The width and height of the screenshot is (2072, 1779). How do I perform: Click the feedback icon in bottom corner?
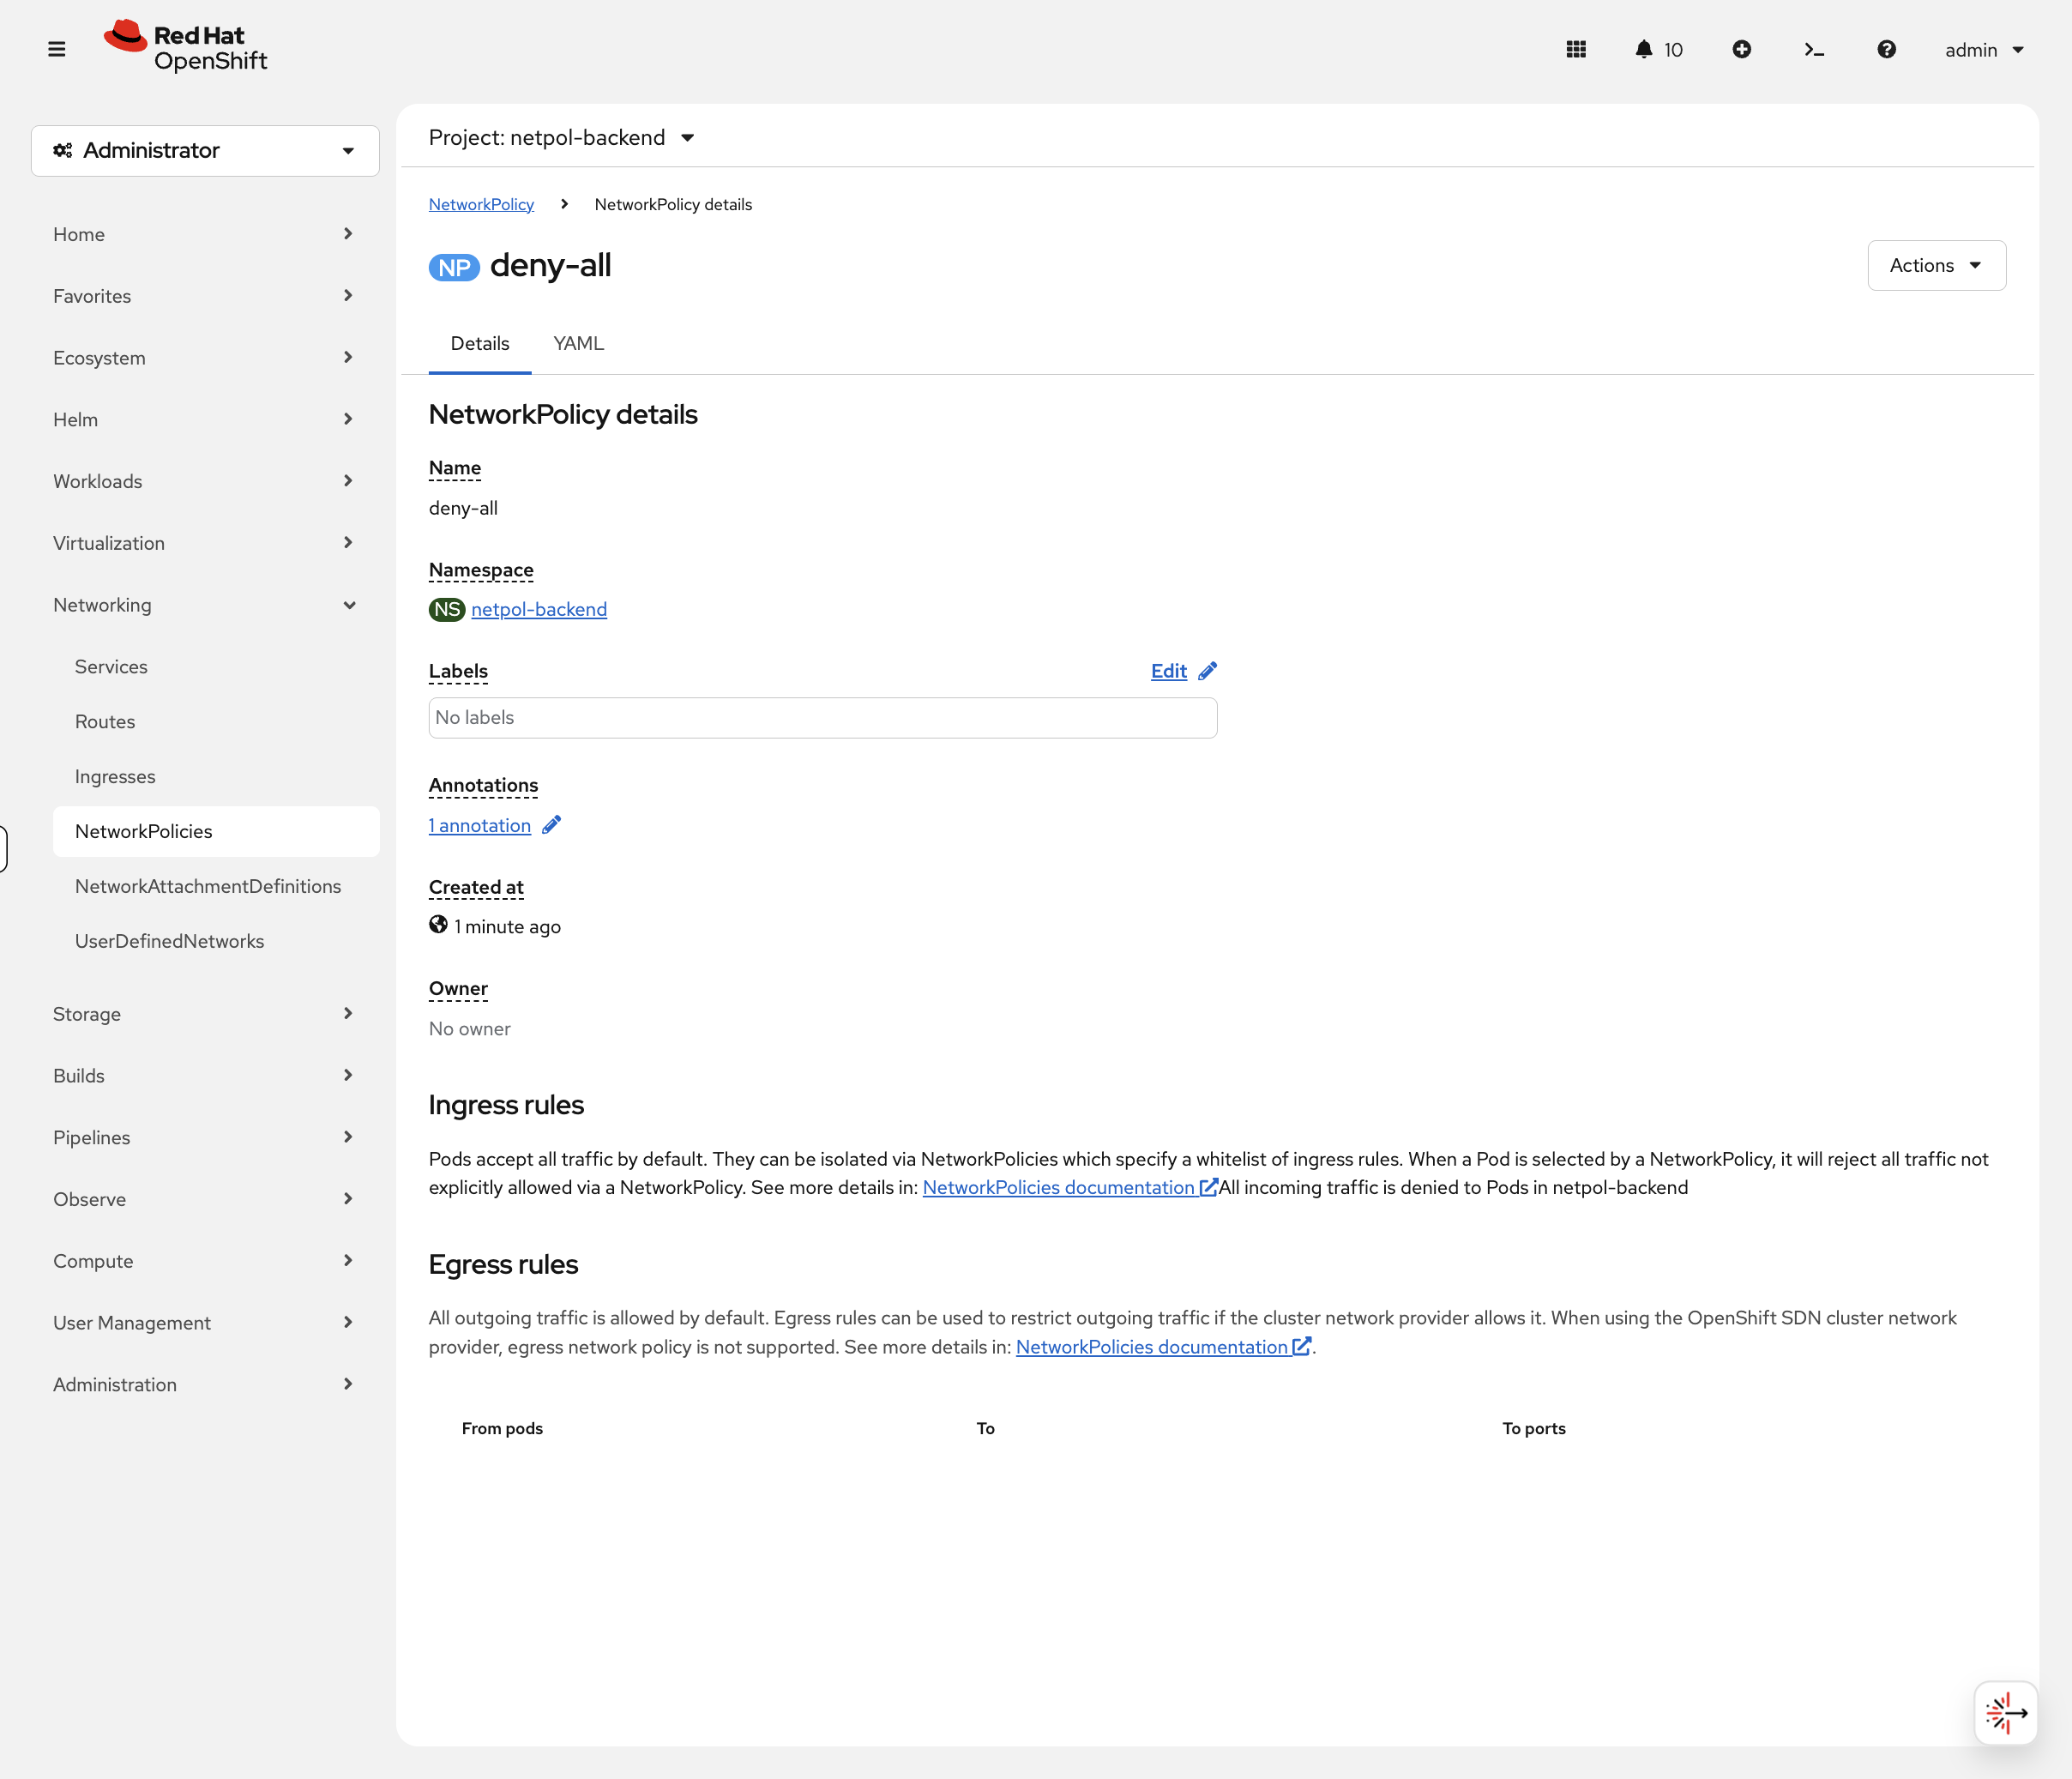pos(2004,1712)
